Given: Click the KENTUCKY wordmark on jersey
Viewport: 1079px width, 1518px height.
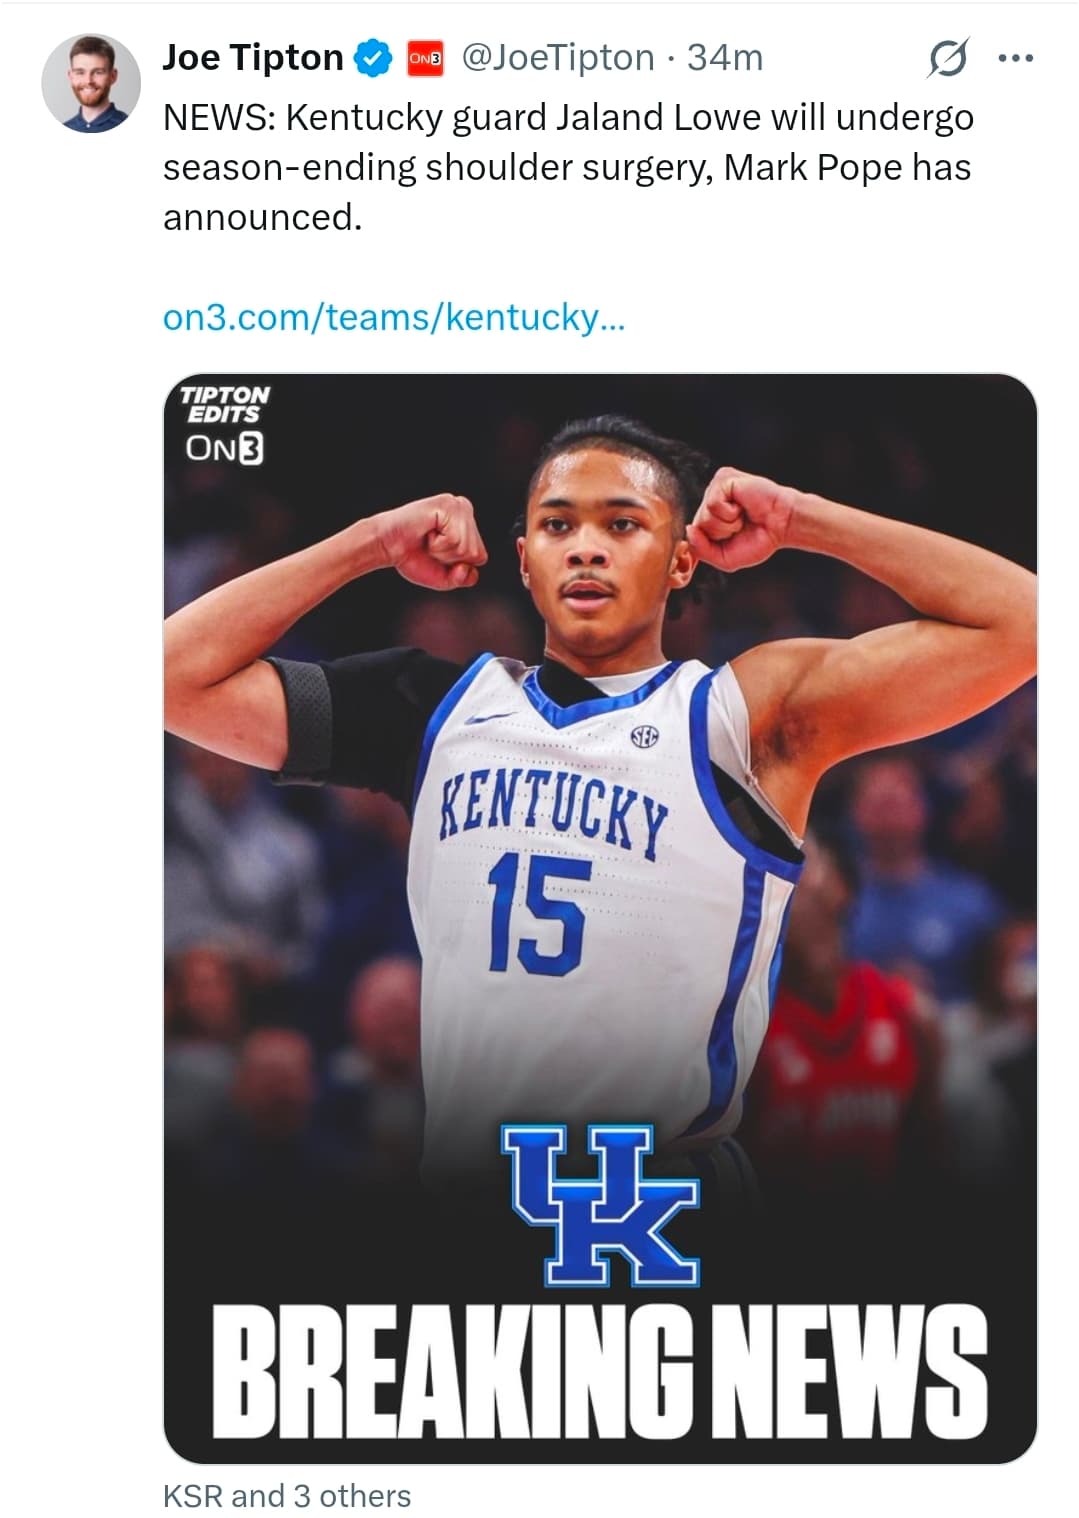Looking at the screenshot, I should click(554, 810).
